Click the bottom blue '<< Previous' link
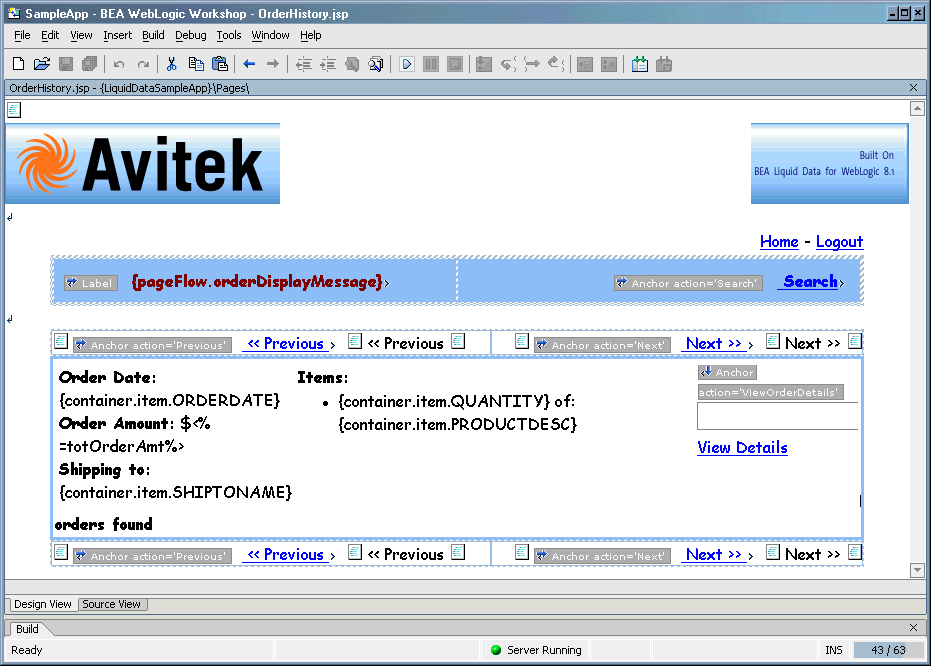Screen dimensions: 931x666 (x=286, y=555)
